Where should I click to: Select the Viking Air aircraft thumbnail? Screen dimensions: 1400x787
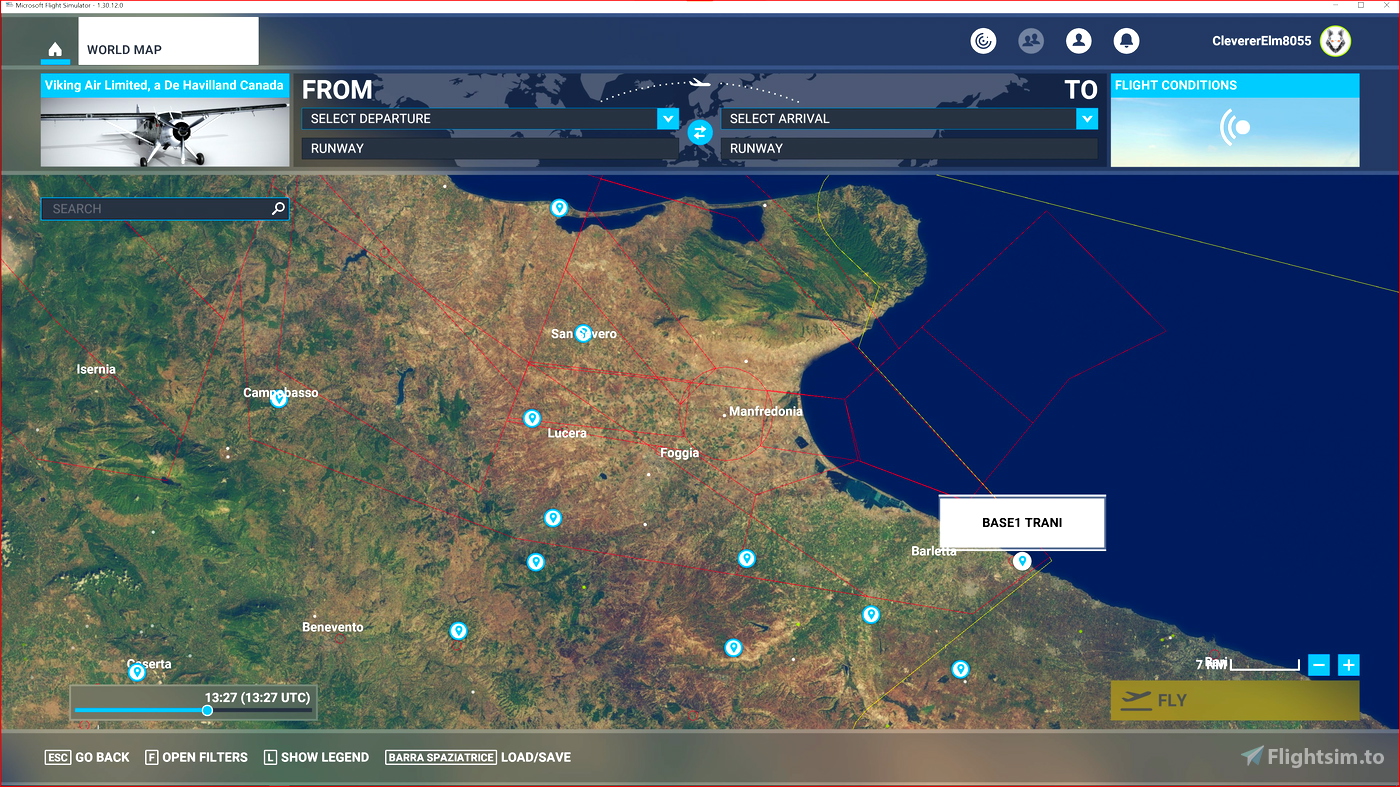coord(165,120)
